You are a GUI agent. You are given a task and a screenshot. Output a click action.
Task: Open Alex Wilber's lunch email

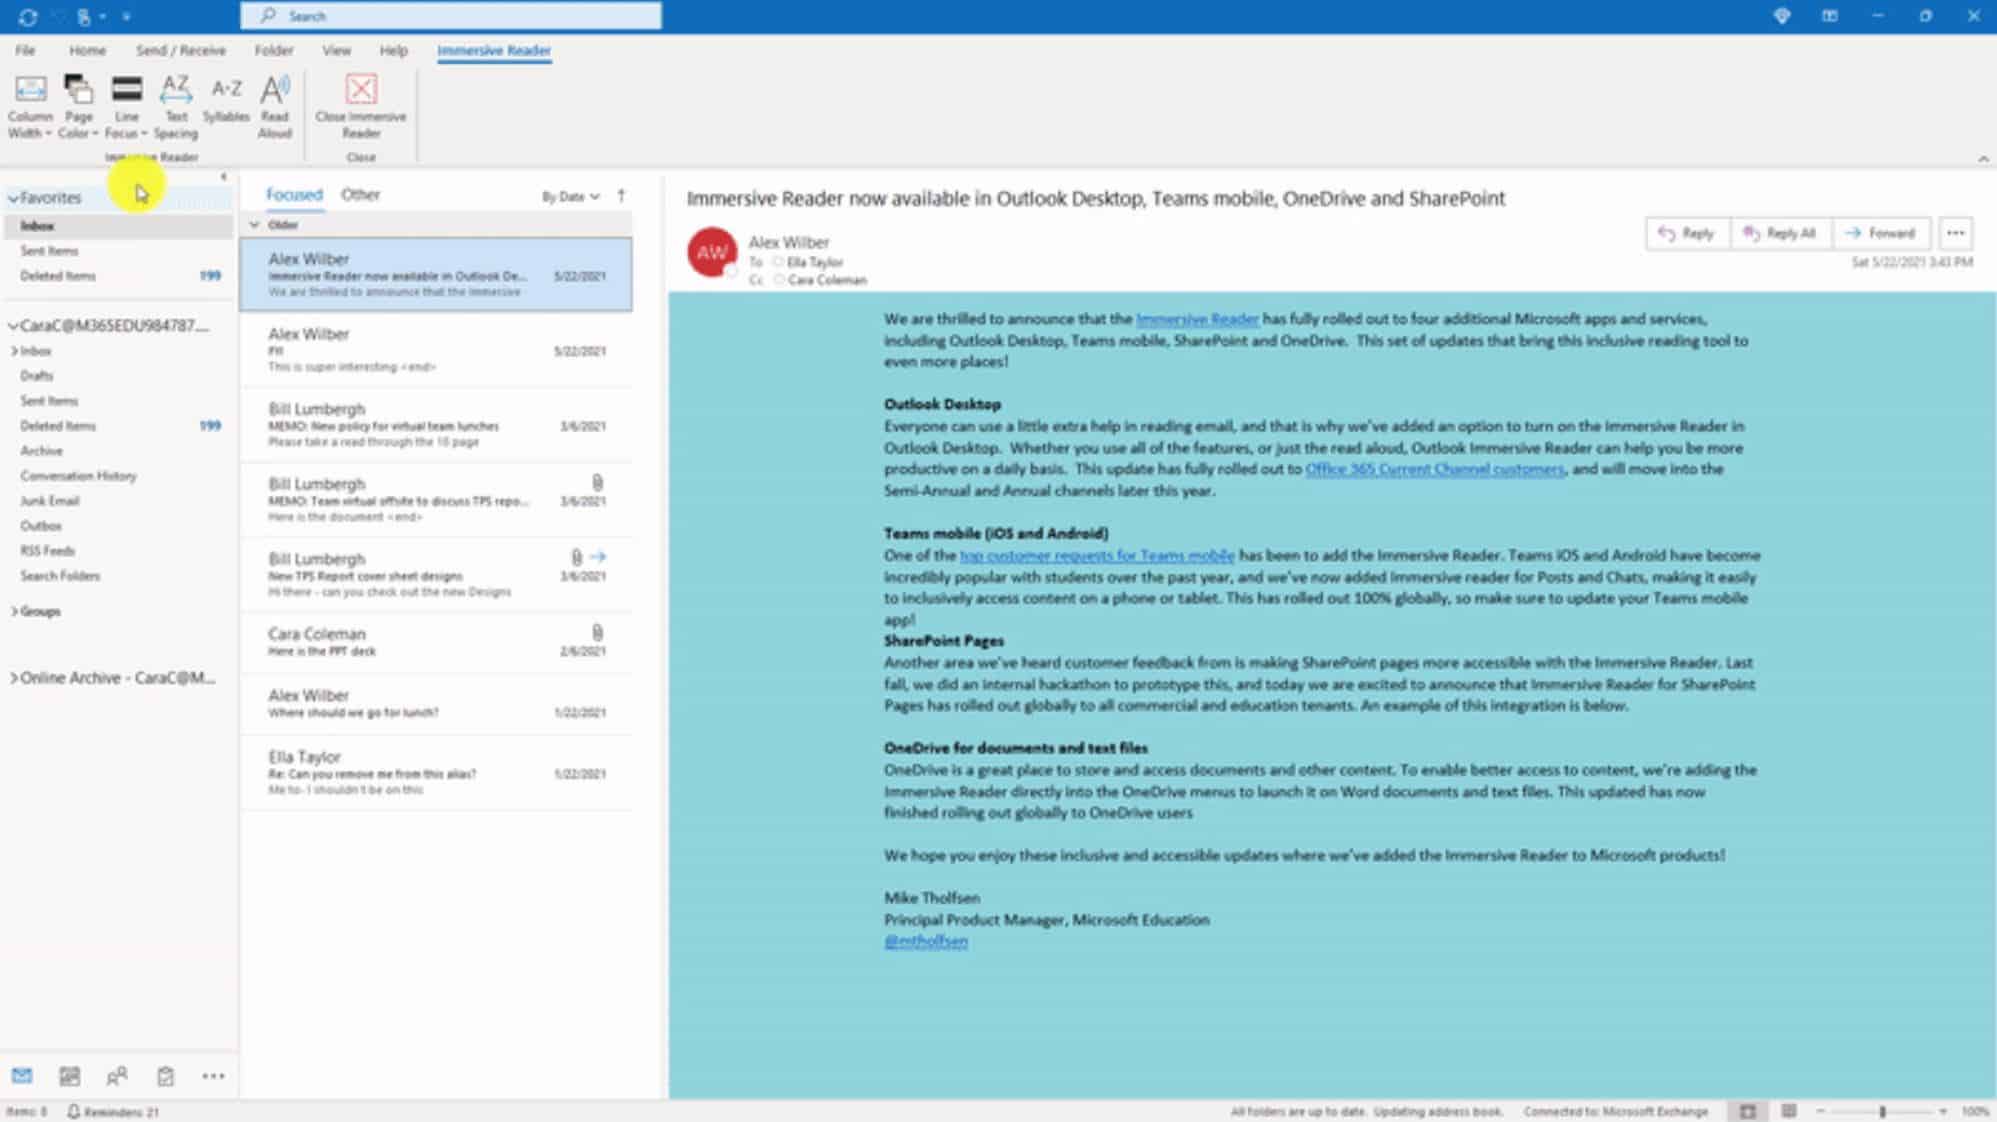pos(436,704)
